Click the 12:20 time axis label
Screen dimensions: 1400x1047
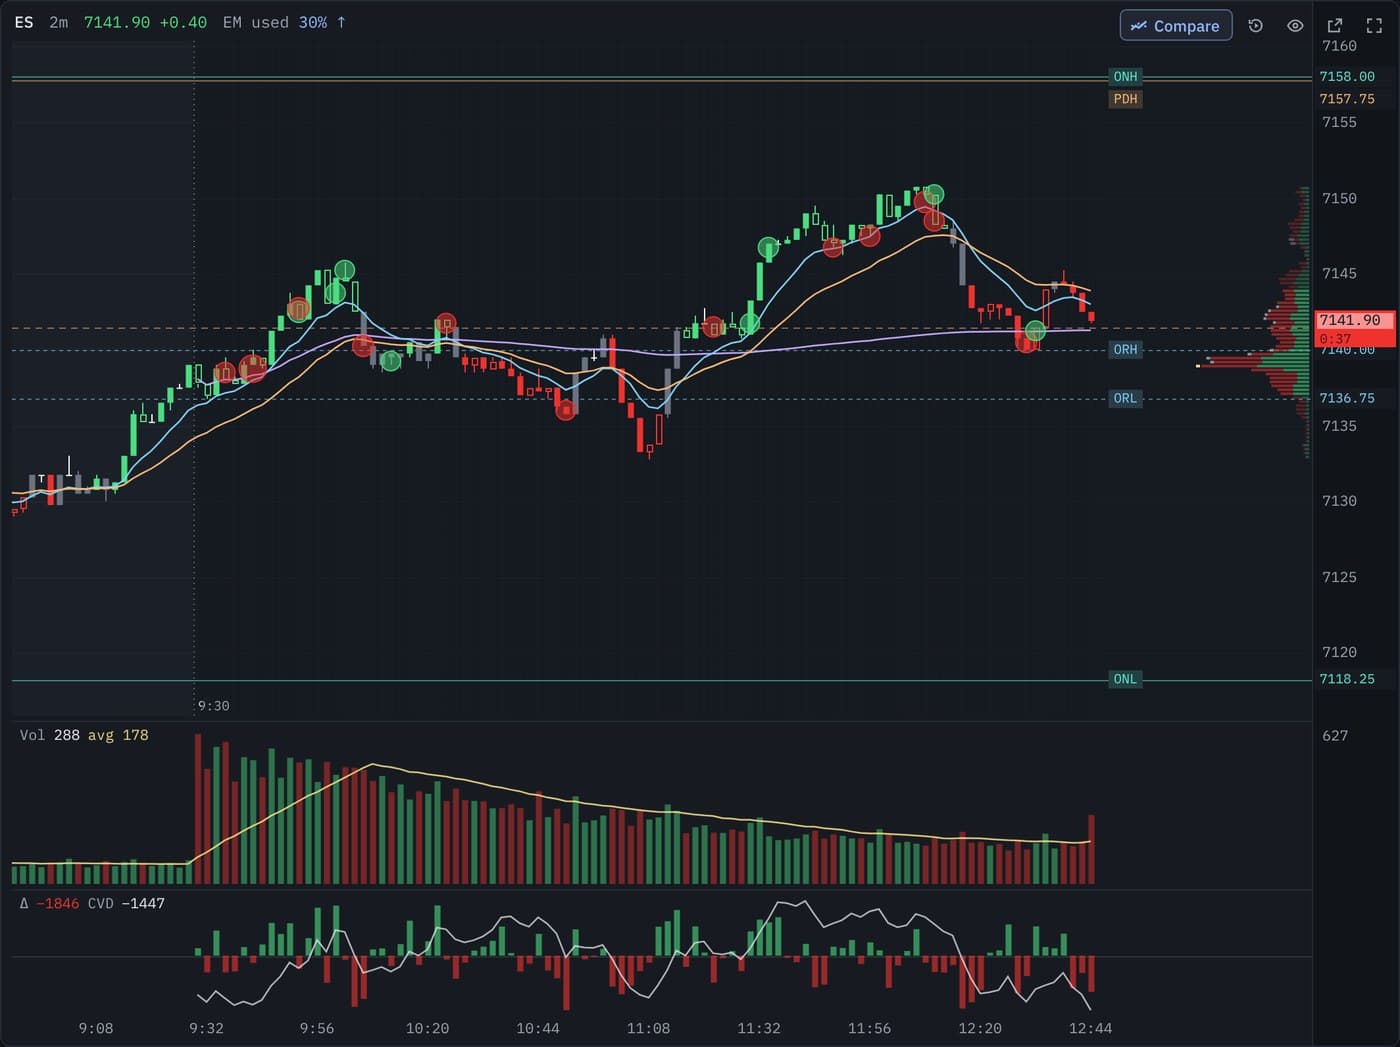[980, 1028]
